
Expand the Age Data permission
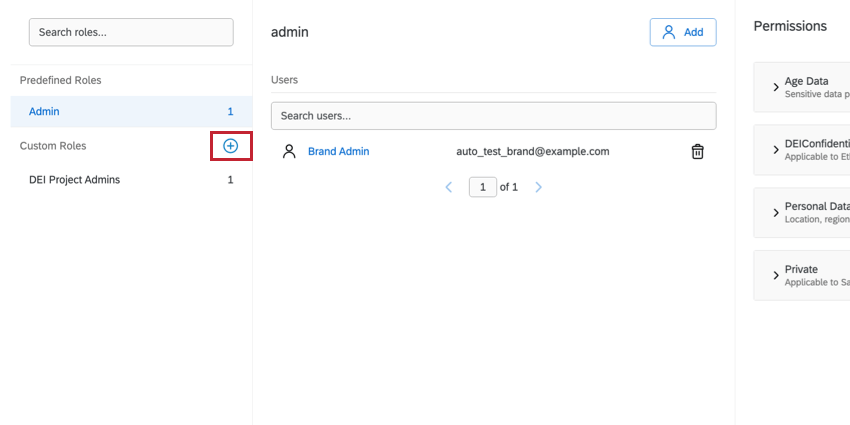tap(776, 87)
